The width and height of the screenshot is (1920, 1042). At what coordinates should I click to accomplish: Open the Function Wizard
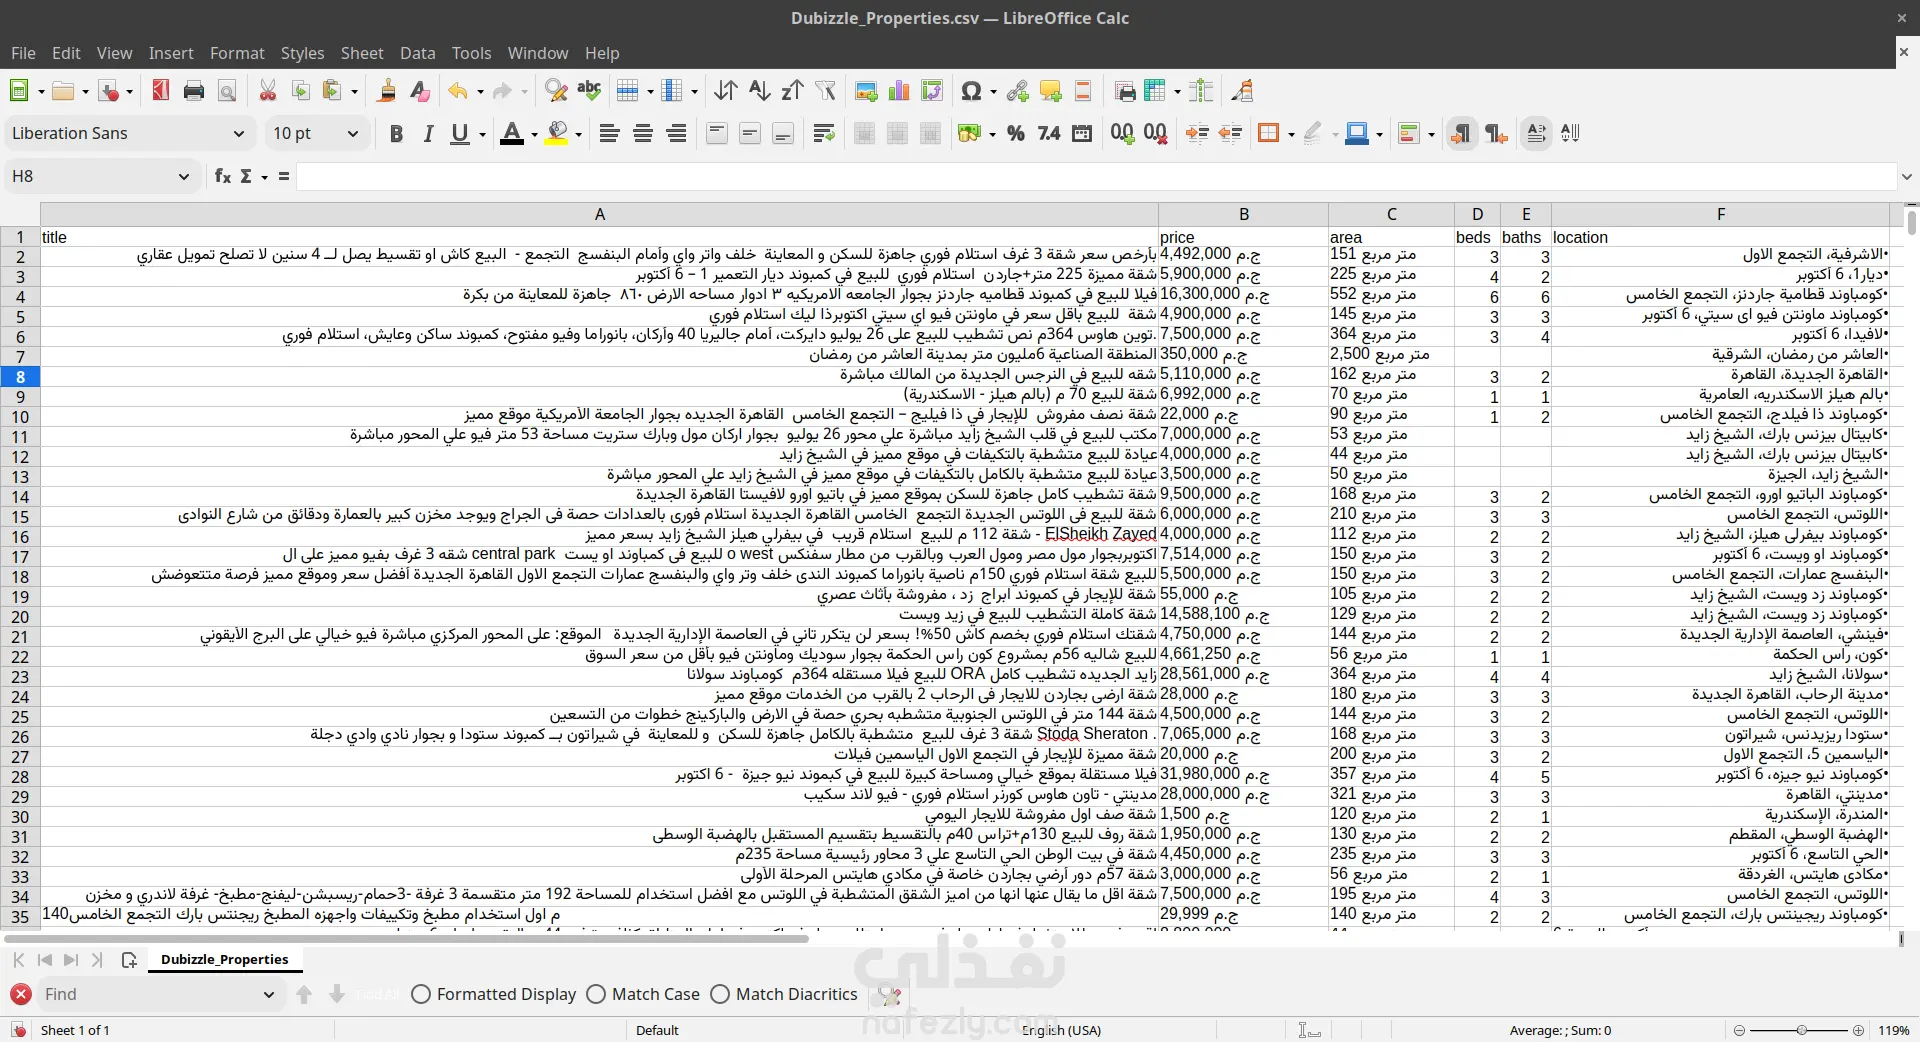click(x=222, y=176)
